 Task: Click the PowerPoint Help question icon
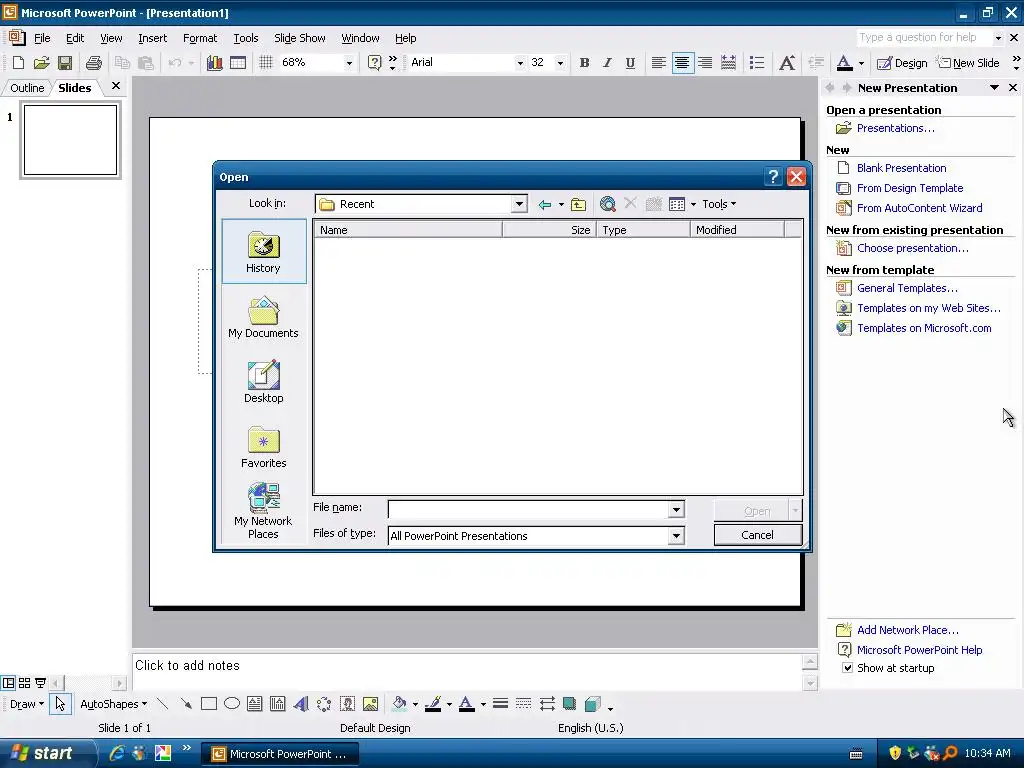click(x=374, y=63)
